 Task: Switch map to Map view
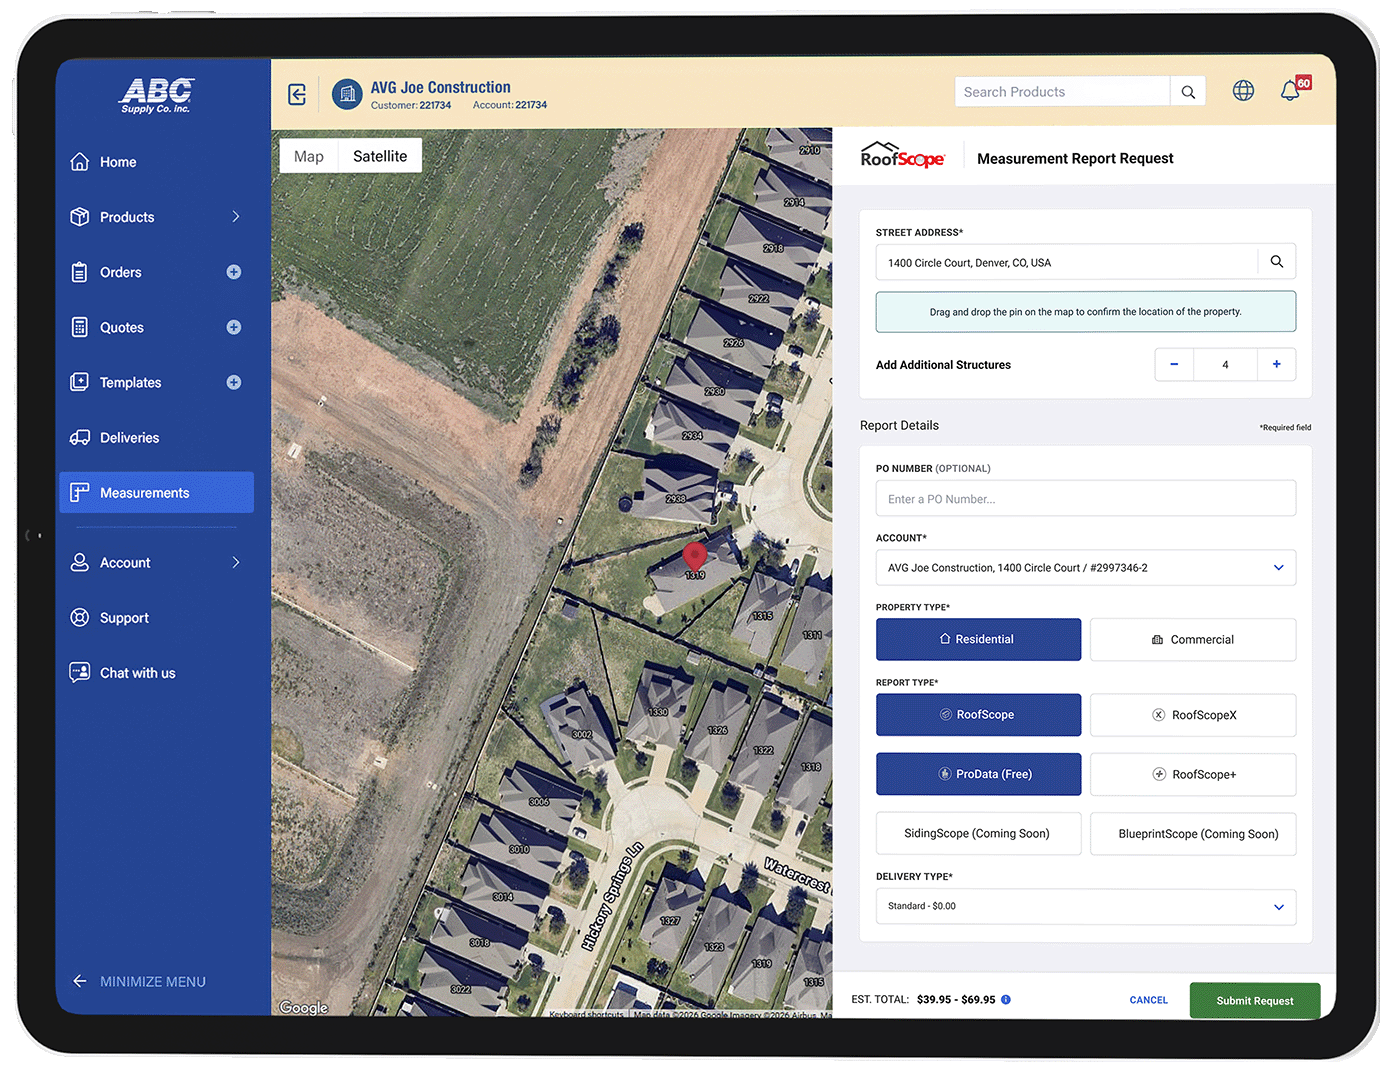pyautogui.click(x=309, y=156)
